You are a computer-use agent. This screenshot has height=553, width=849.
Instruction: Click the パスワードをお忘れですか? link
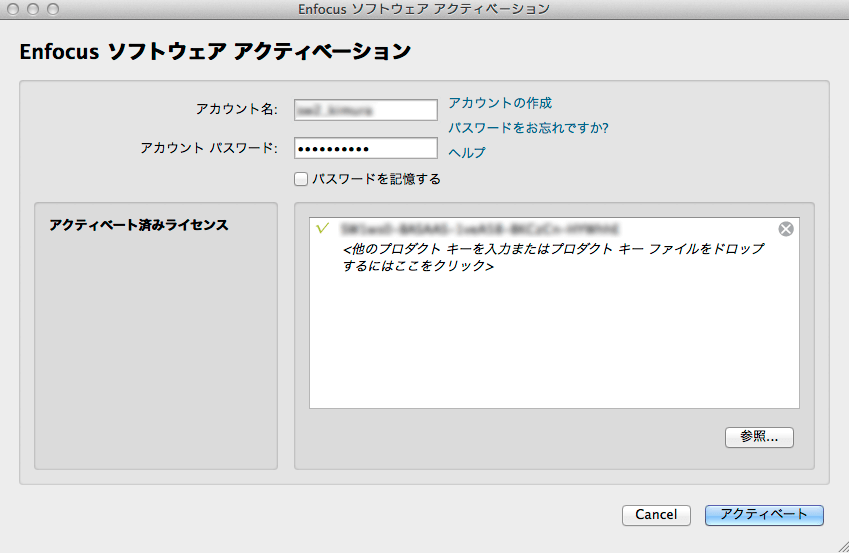click(x=528, y=128)
